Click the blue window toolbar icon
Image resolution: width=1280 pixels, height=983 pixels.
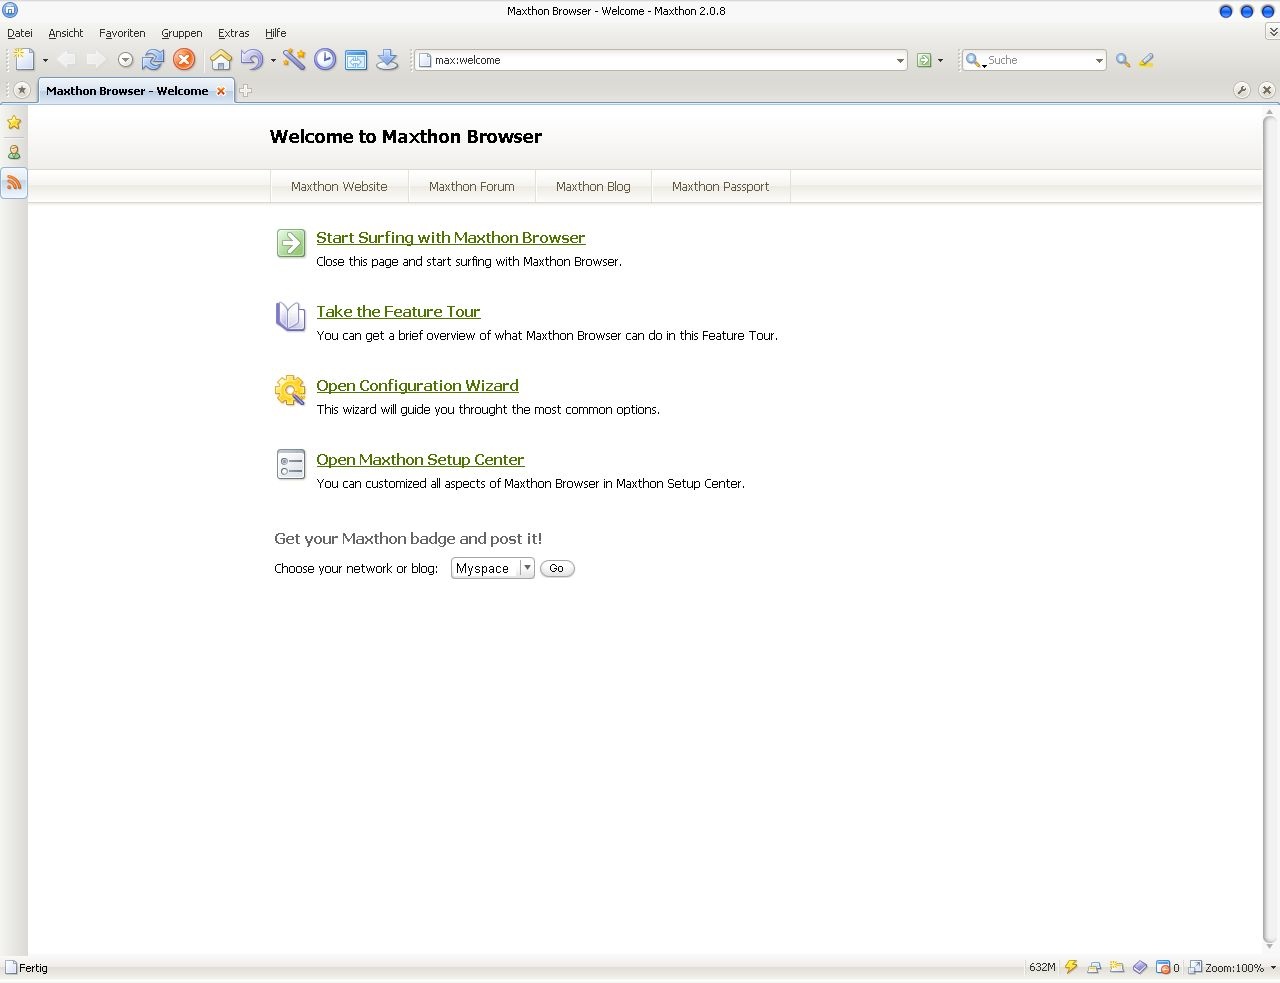(356, 60)
